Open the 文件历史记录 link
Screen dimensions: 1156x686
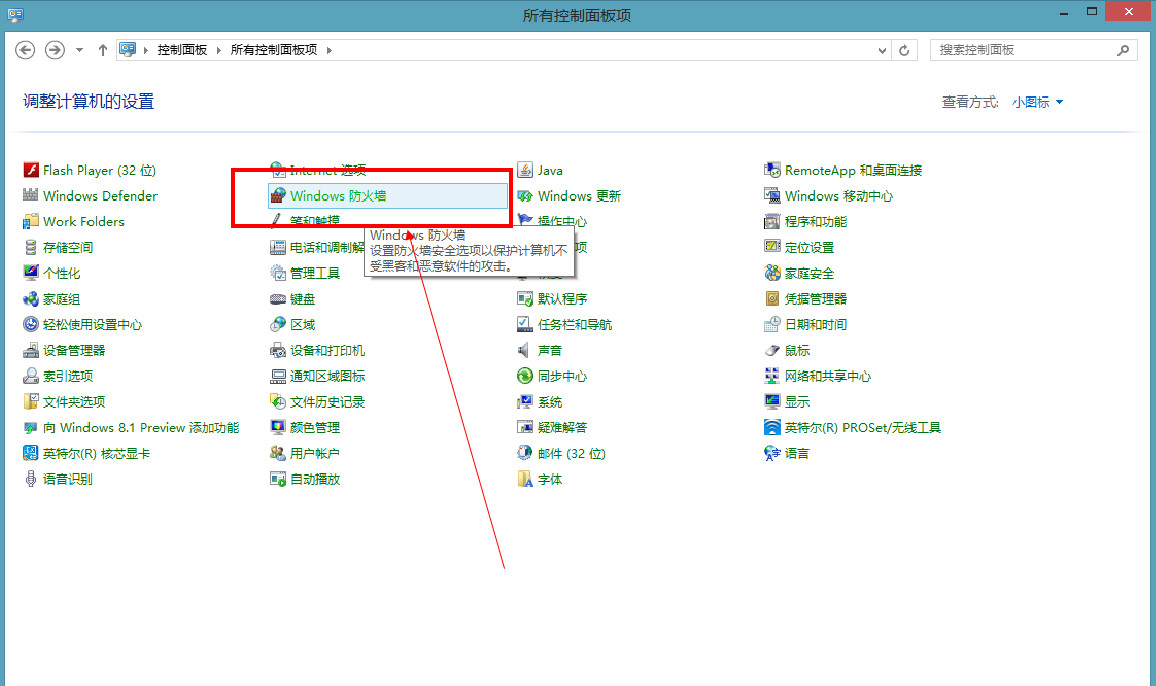pyautogui.click(x=327, y=401)
